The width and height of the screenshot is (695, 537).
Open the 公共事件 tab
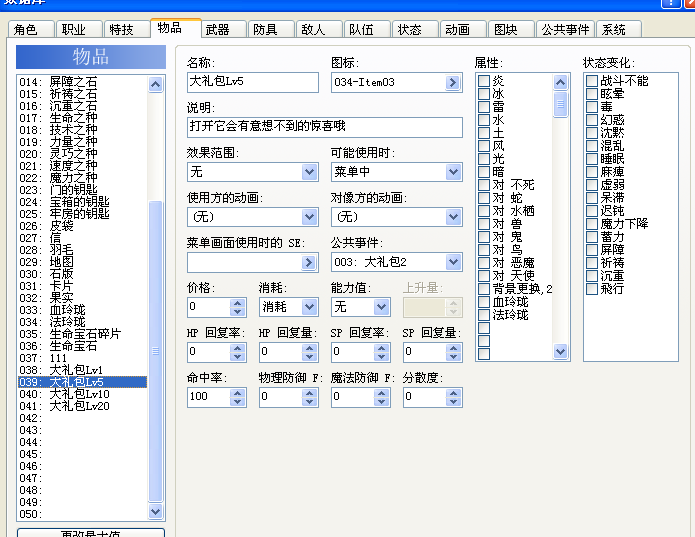coord(565,30)
